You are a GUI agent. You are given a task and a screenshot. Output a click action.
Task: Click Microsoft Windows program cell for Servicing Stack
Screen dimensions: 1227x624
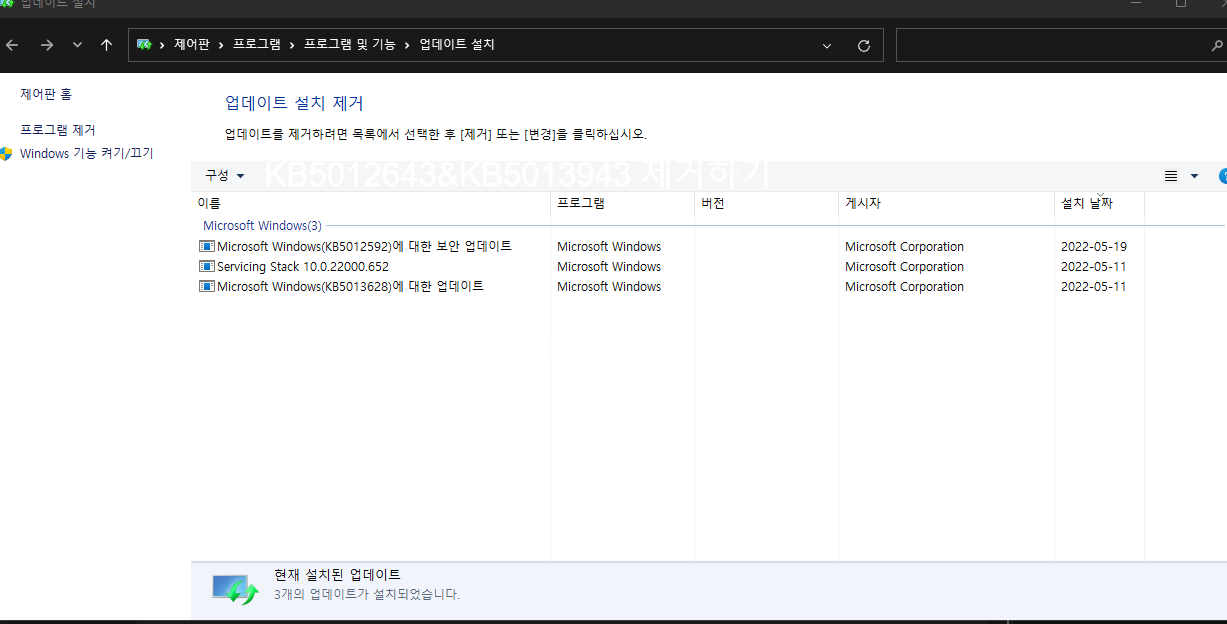click(x=609, y=266)
